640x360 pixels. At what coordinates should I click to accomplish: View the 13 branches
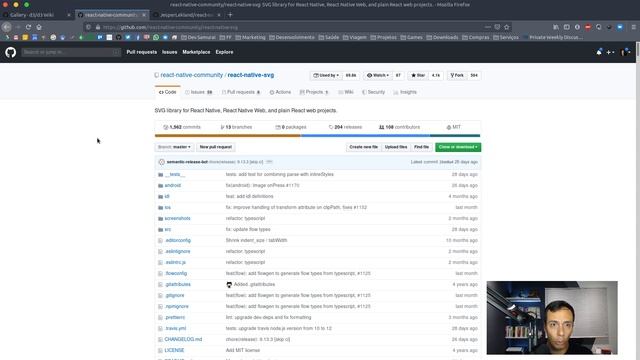tap(236, 127)
